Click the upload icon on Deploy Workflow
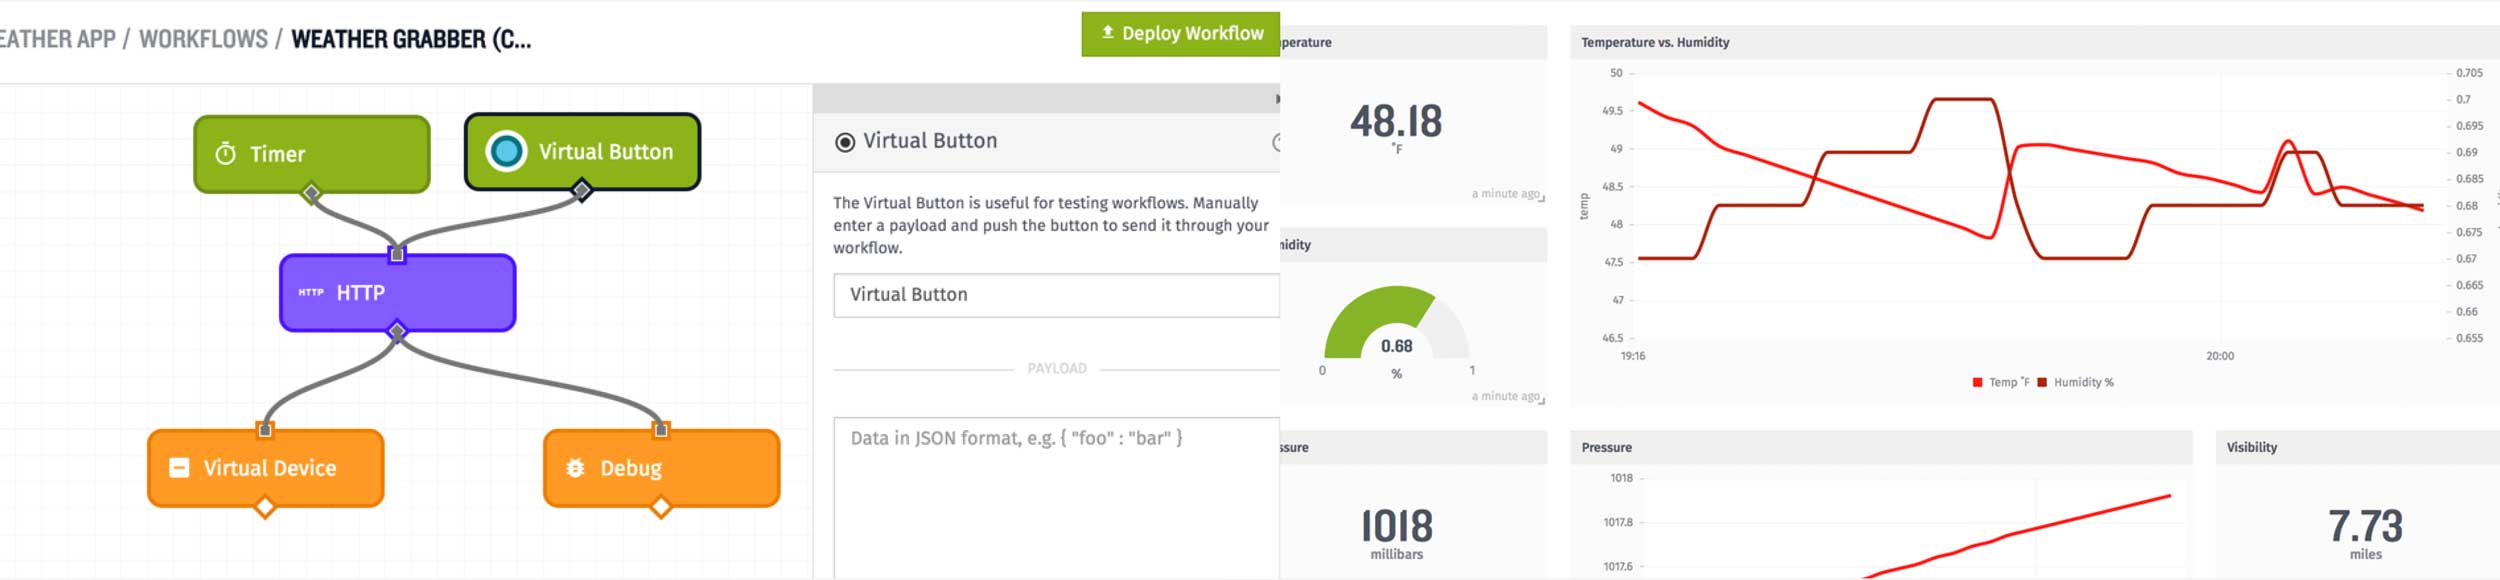 point(1107,33)
